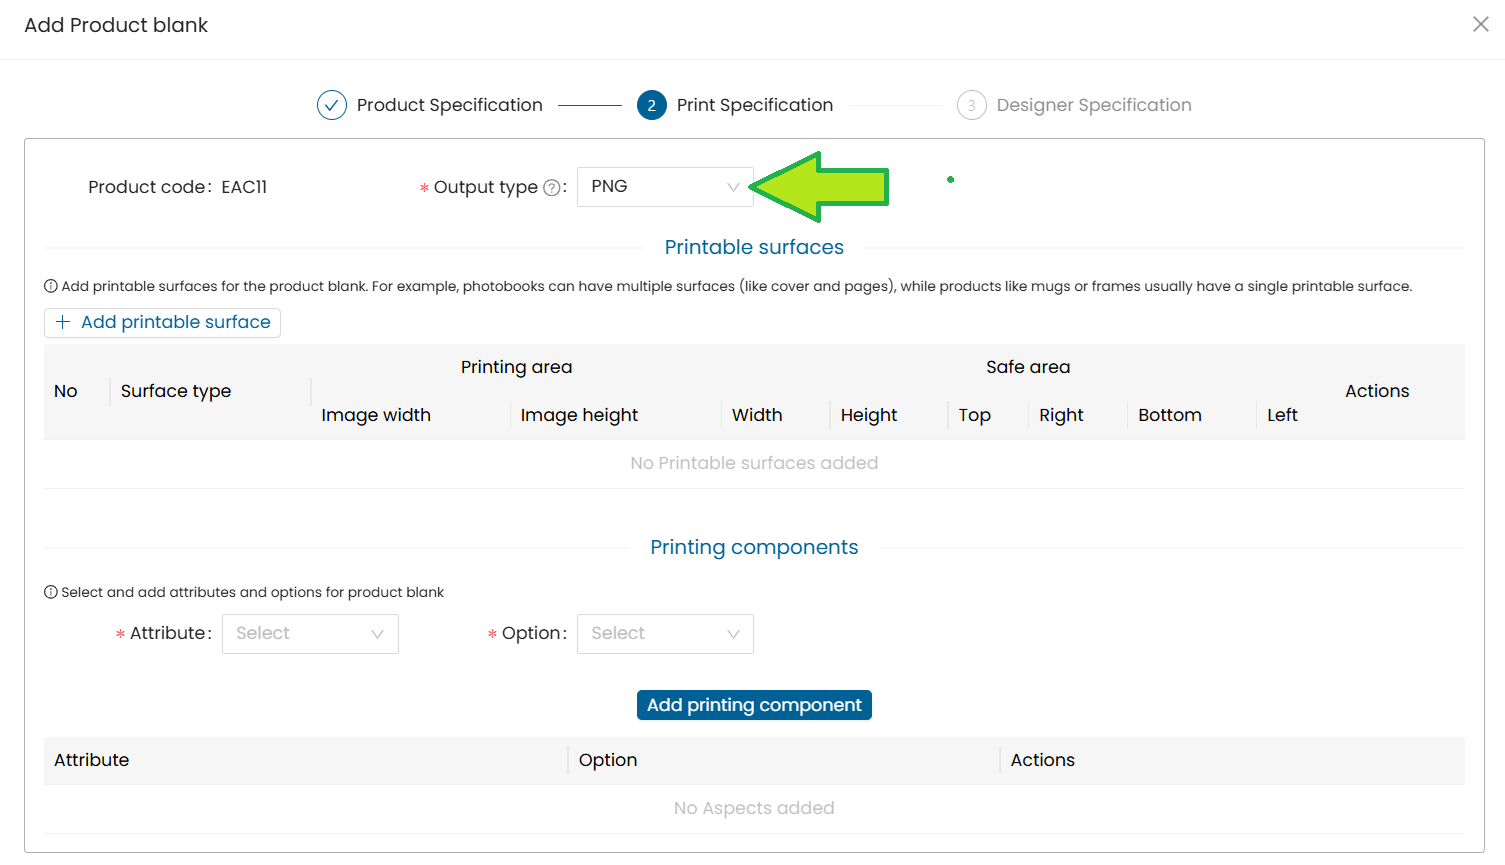Open the Attribute select dropdown
Image resolution: width=1505 pixels, height=865 pixels.
pyautogui.click(x=310, y=634)
